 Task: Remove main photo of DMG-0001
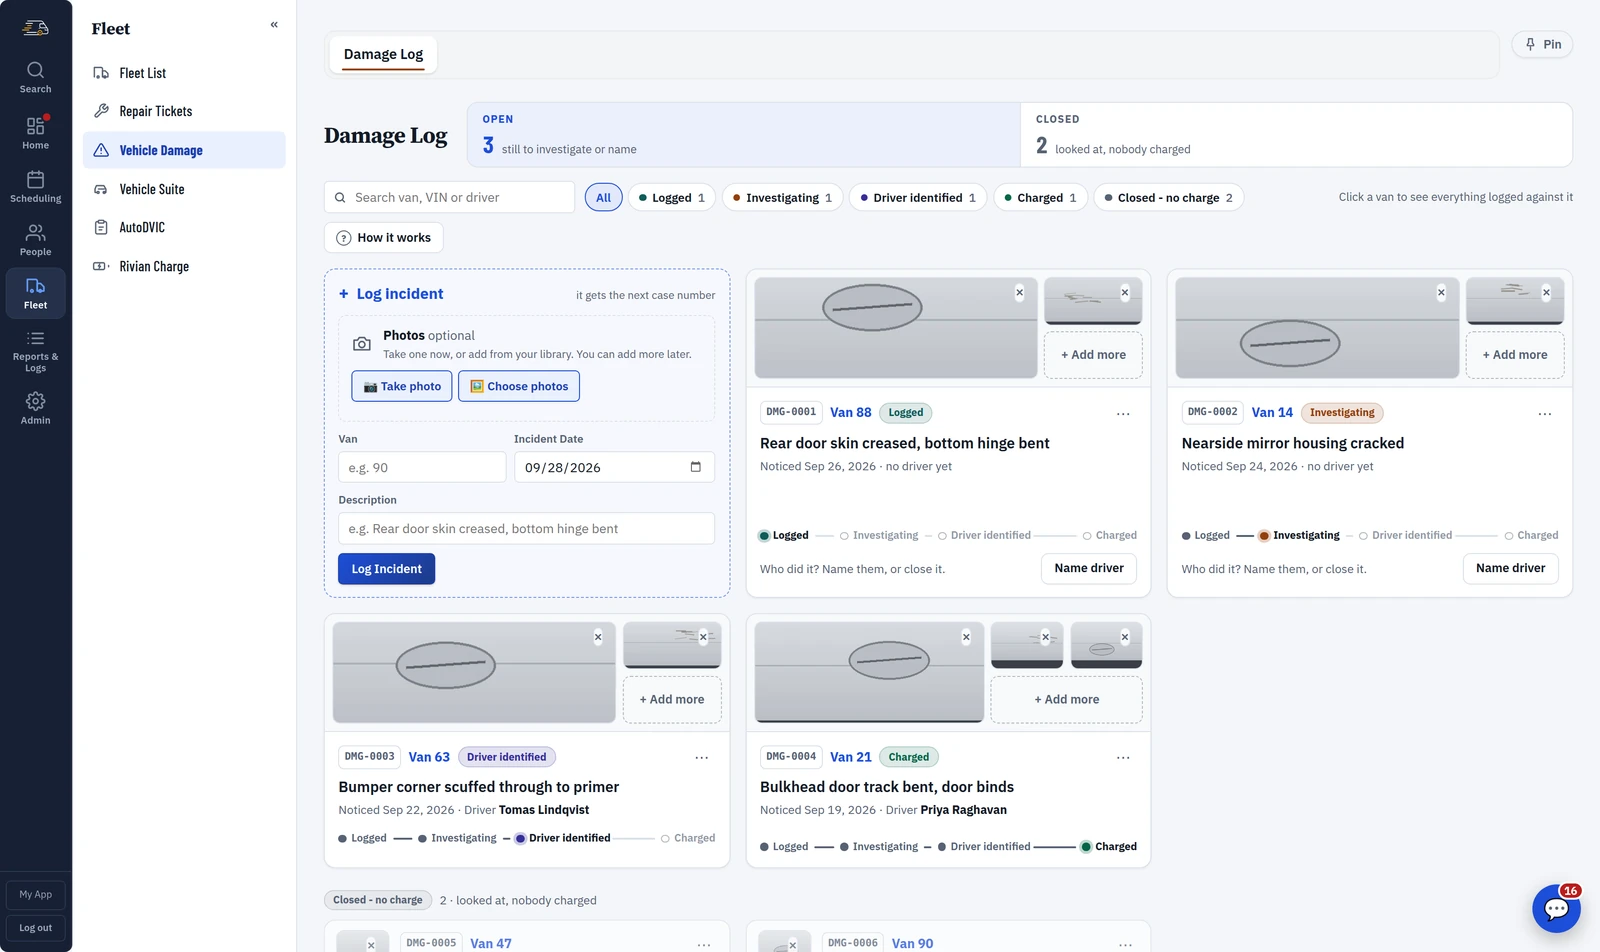pyautogui.click(x=1019, y=293)
